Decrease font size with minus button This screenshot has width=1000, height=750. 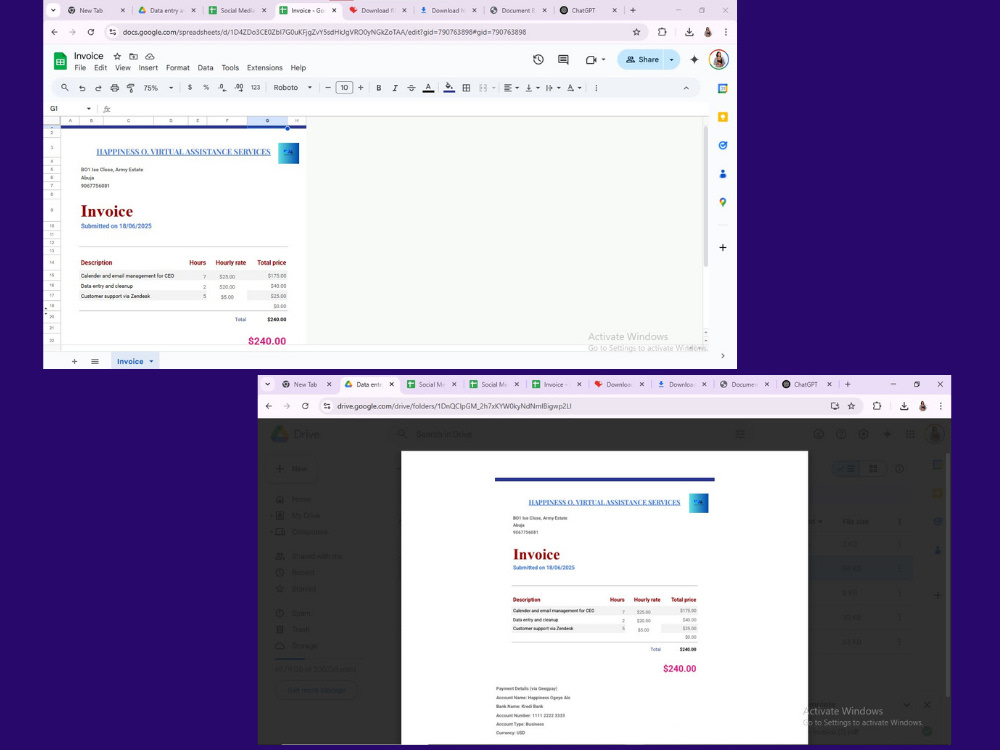coord(328,88)
